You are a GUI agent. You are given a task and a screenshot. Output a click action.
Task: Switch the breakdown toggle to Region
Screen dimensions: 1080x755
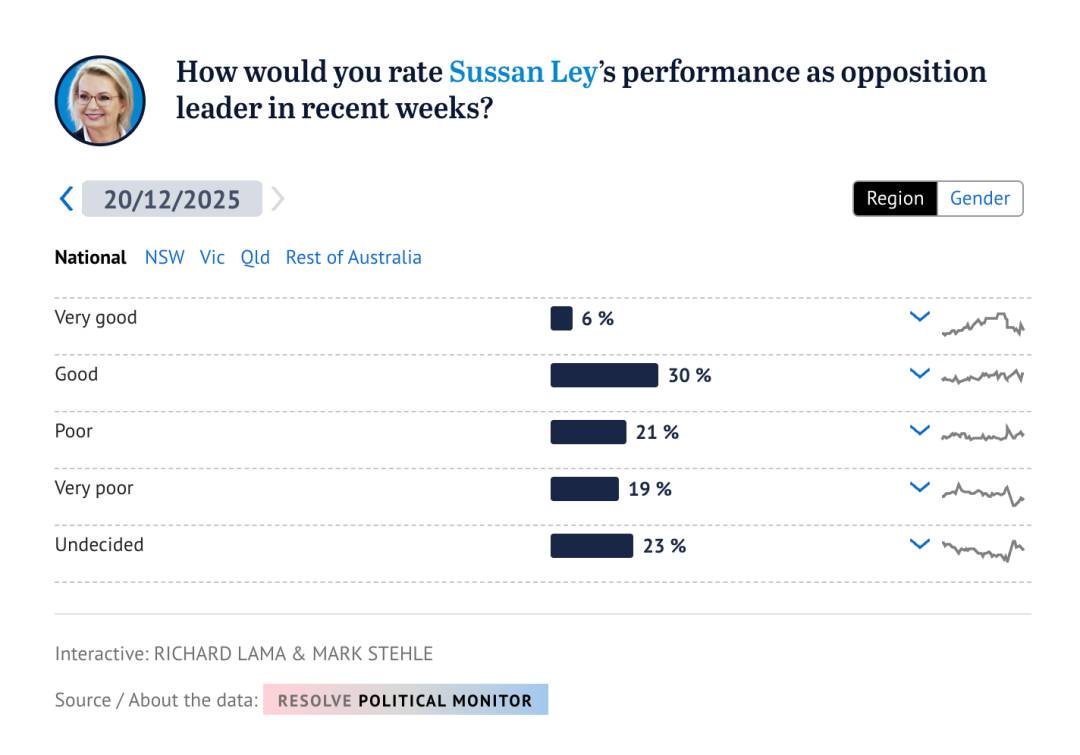(x=895, y=198)
